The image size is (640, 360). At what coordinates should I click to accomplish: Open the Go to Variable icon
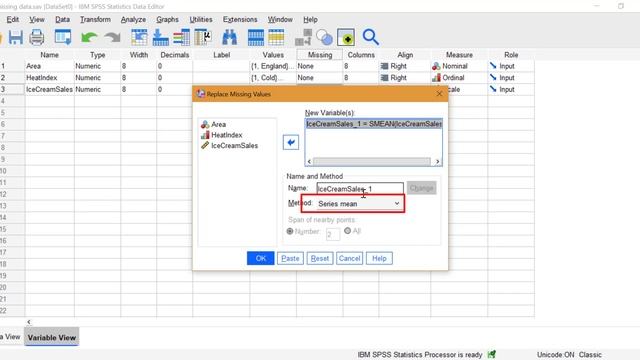point(160,38)
